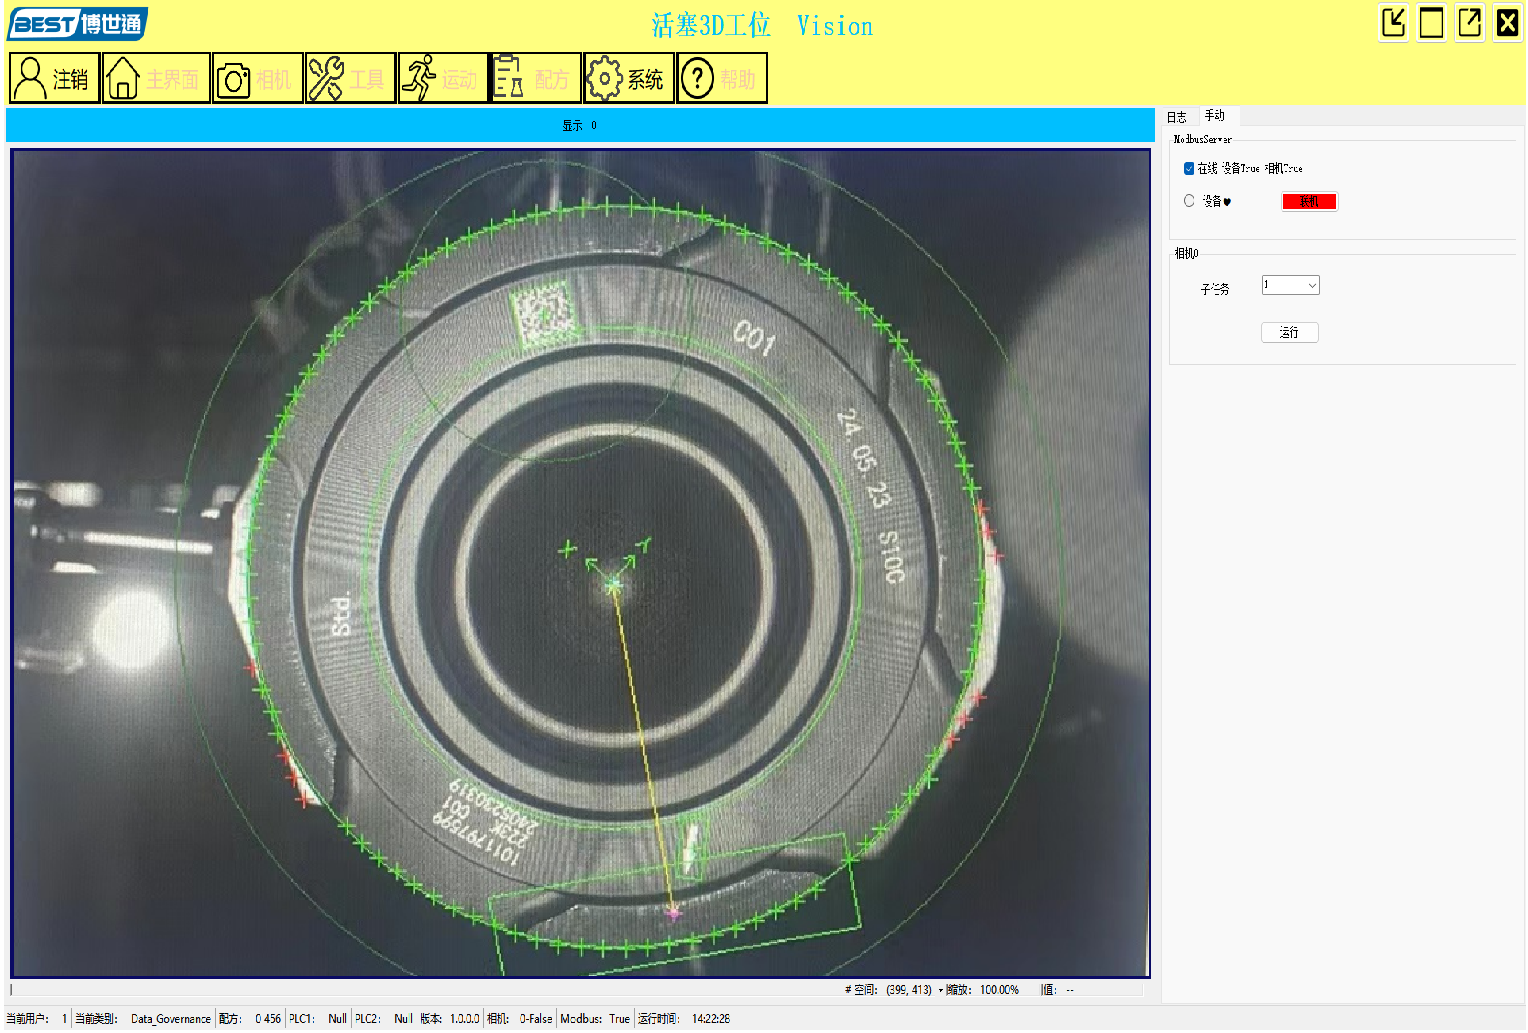Open the 运动 motion page
1528x1033 pixels.
coord(443,78)
